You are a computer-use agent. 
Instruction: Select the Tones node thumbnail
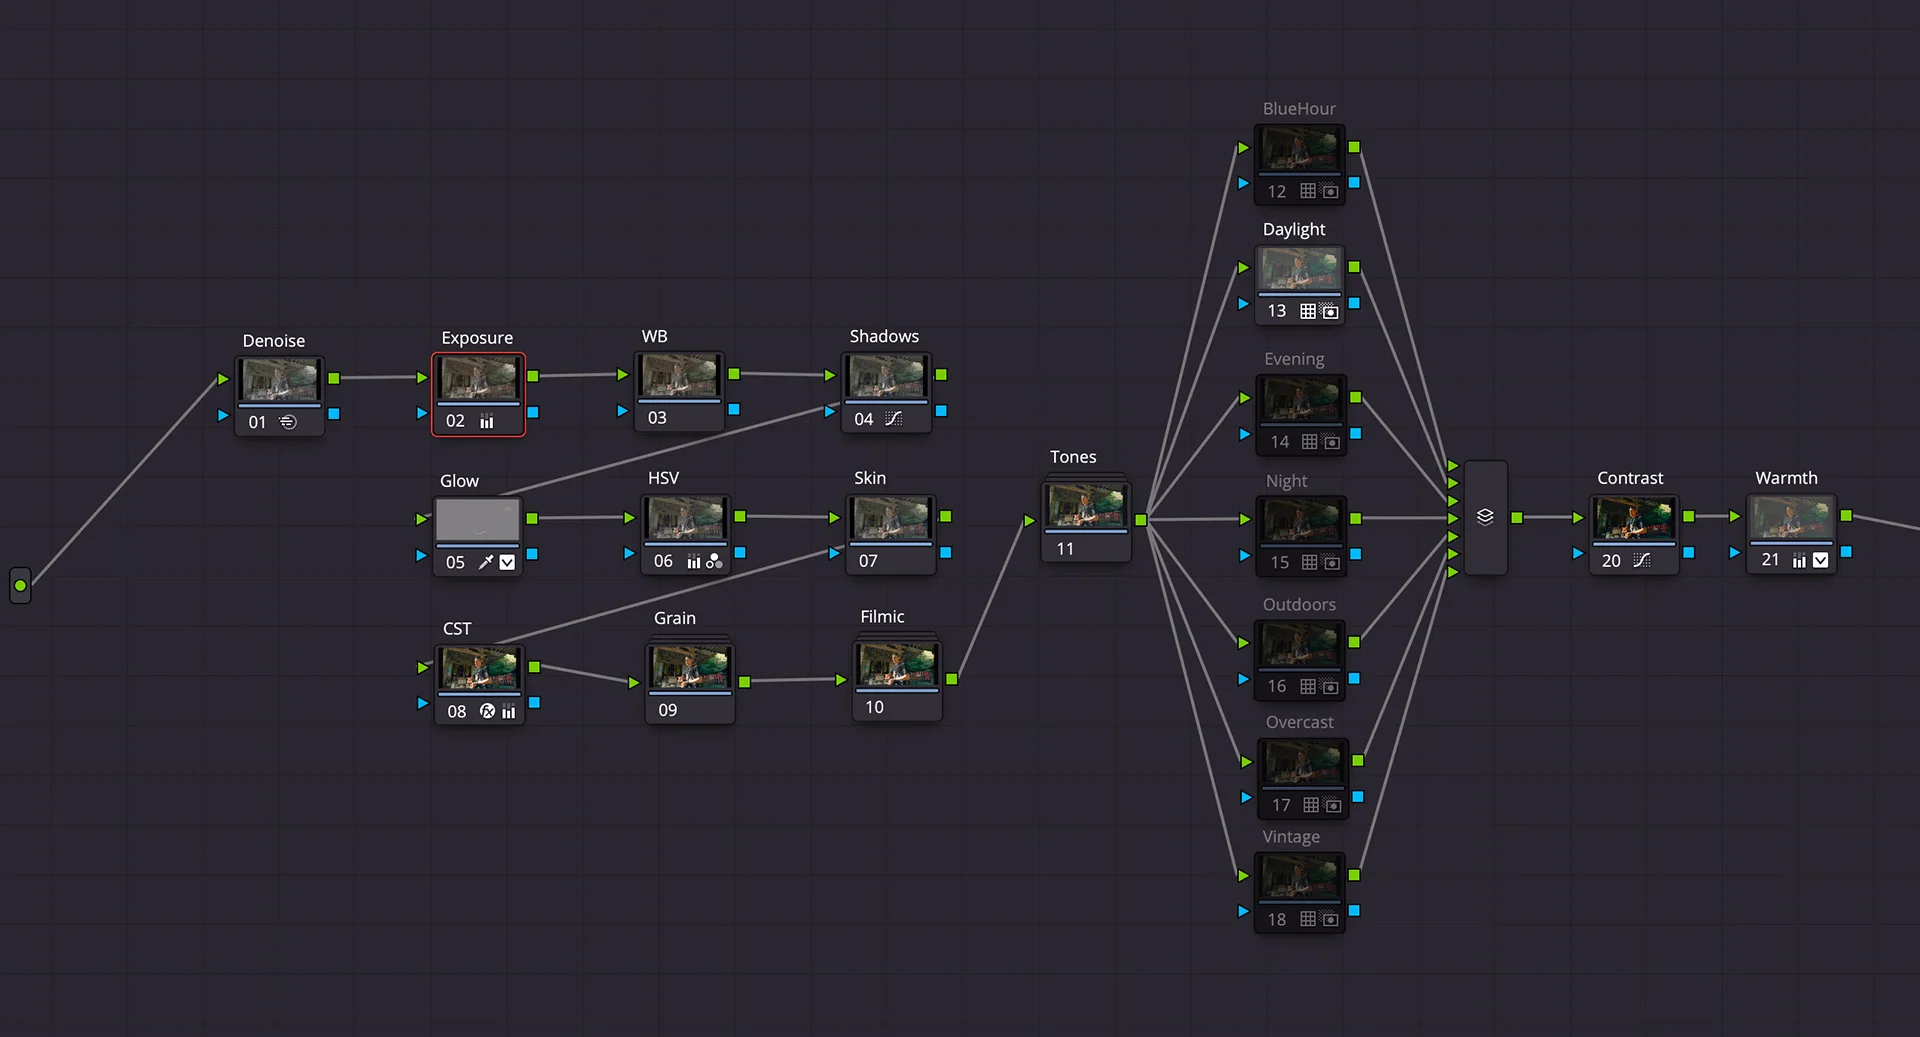coord(1086,507)
